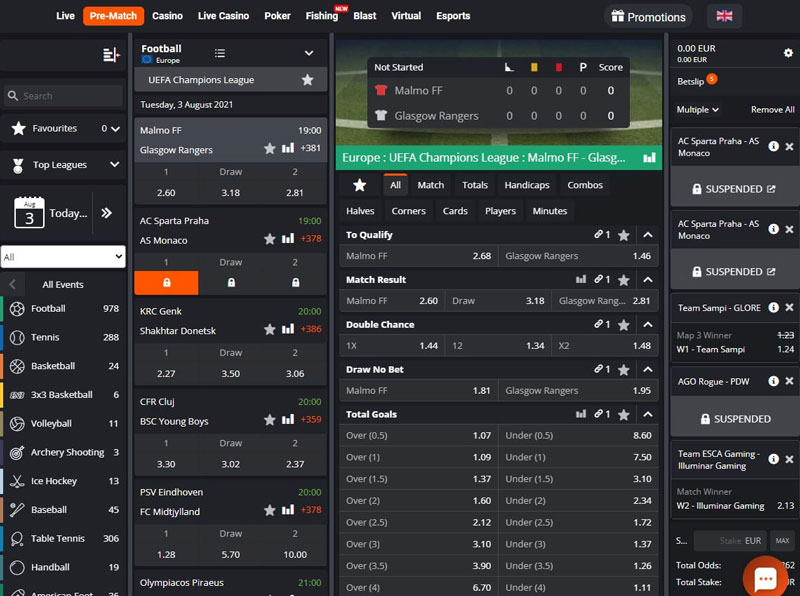
Task: Open Multiple bet type dropdown
Action: point(697,110)
